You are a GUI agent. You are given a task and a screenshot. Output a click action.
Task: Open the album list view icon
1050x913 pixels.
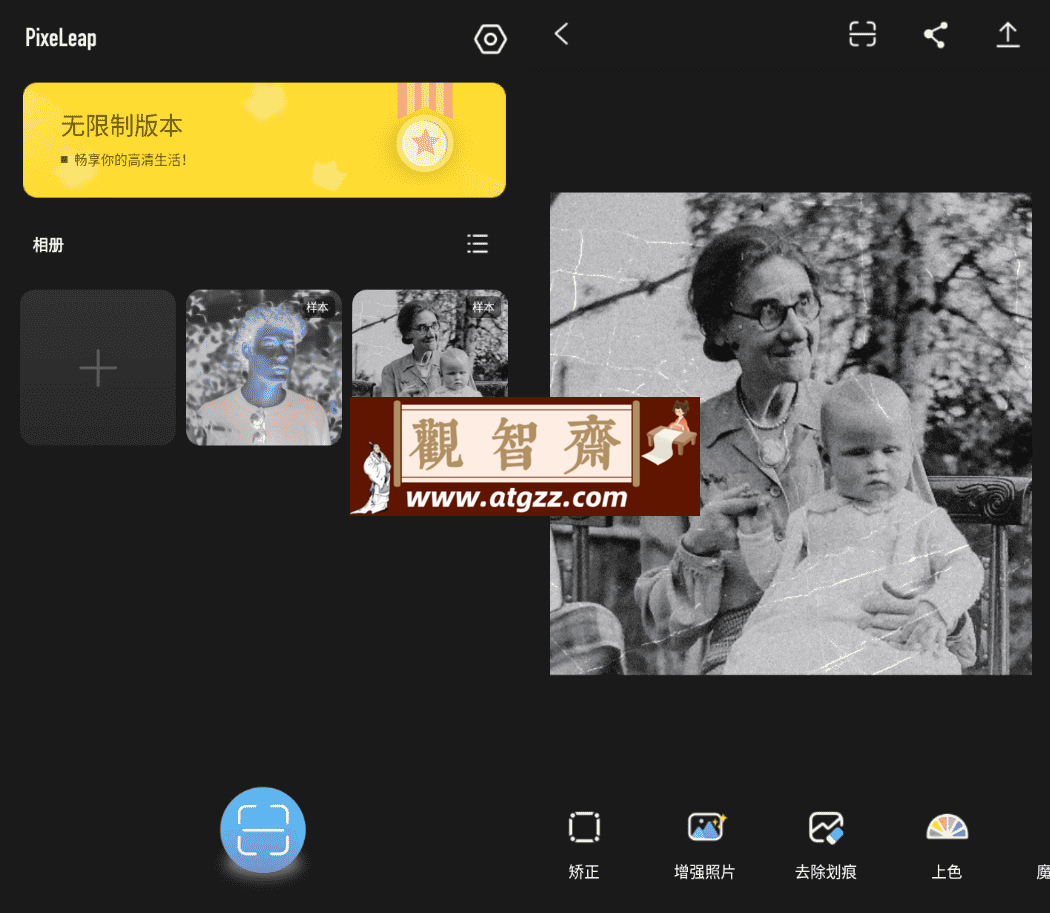477,244
